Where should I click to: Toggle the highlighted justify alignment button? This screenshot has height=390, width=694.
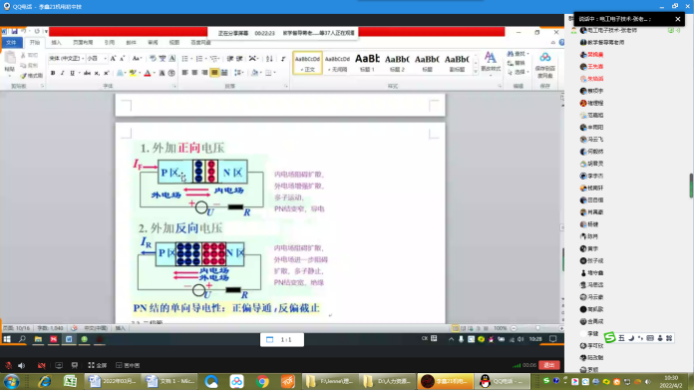(x=215, y=73)
